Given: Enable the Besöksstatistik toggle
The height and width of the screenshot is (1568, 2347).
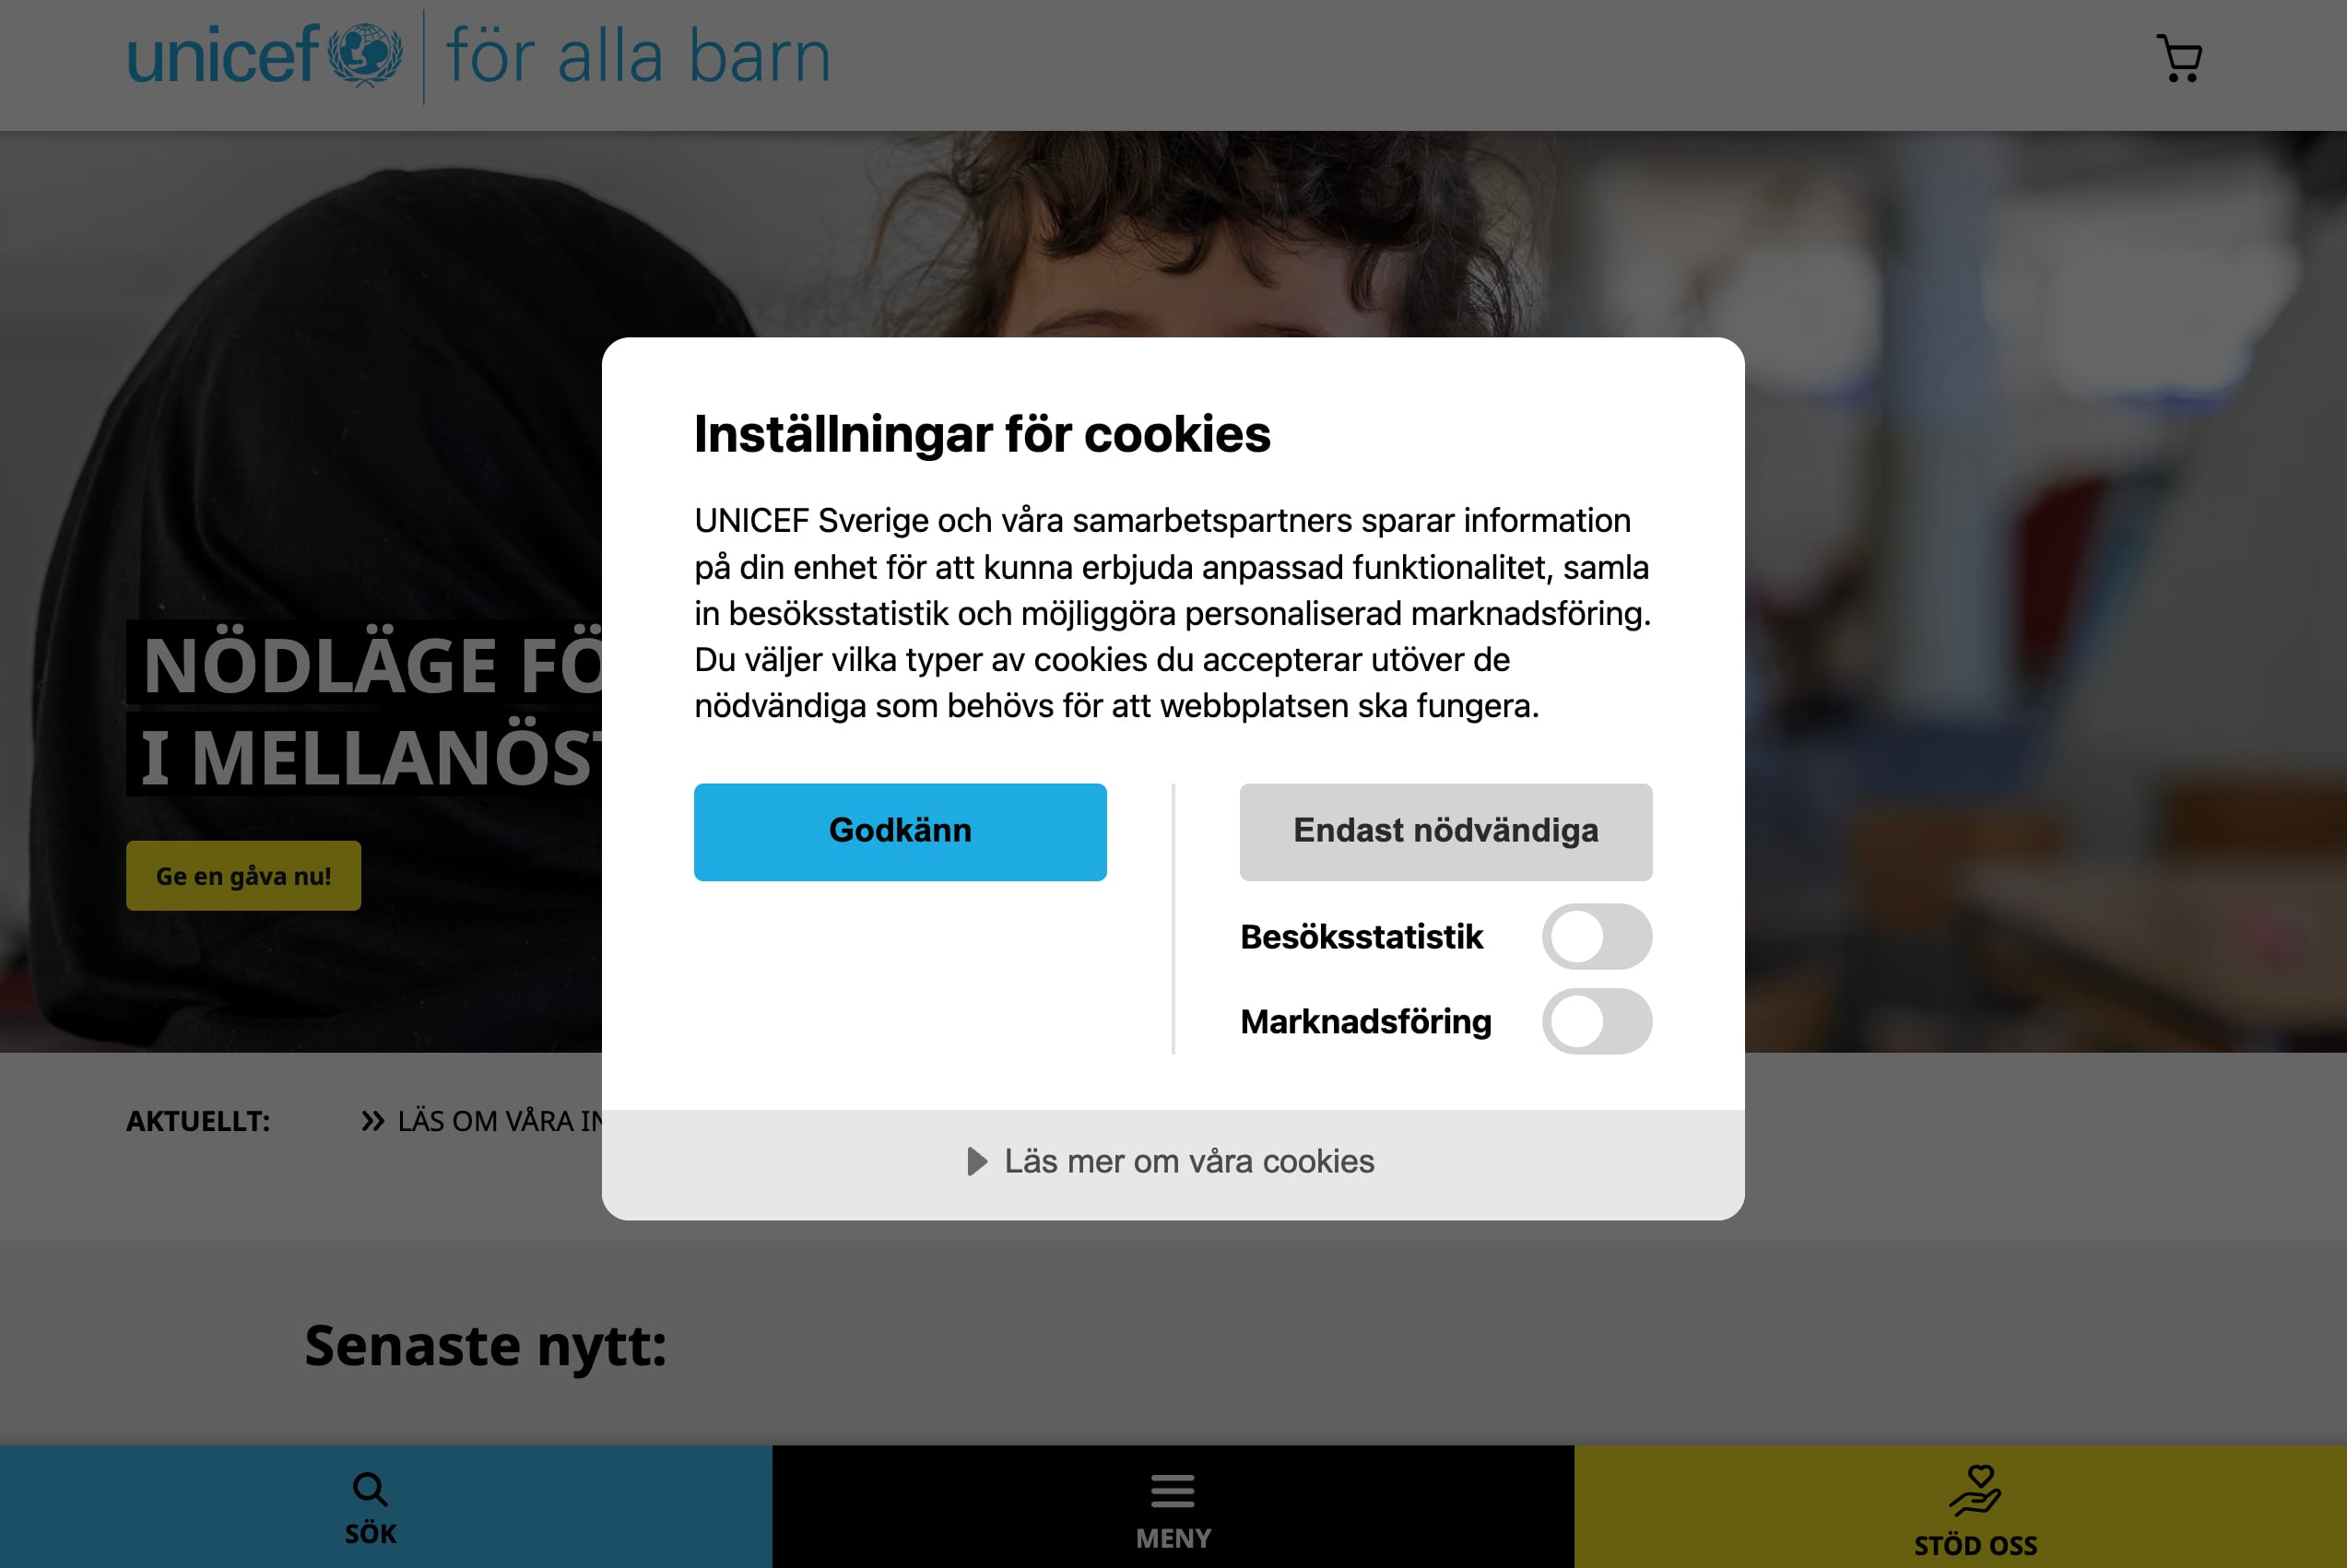Looking at the screenshot, I should click(x=1596, y=937).
